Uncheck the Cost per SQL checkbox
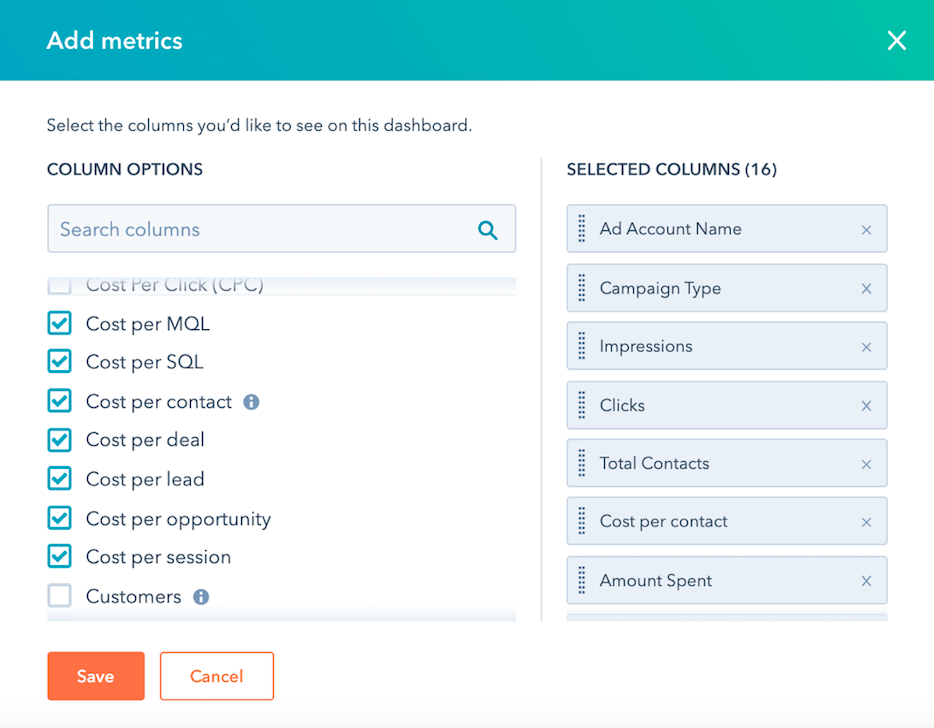Screen dimensions: 934x728 [60, 362]
